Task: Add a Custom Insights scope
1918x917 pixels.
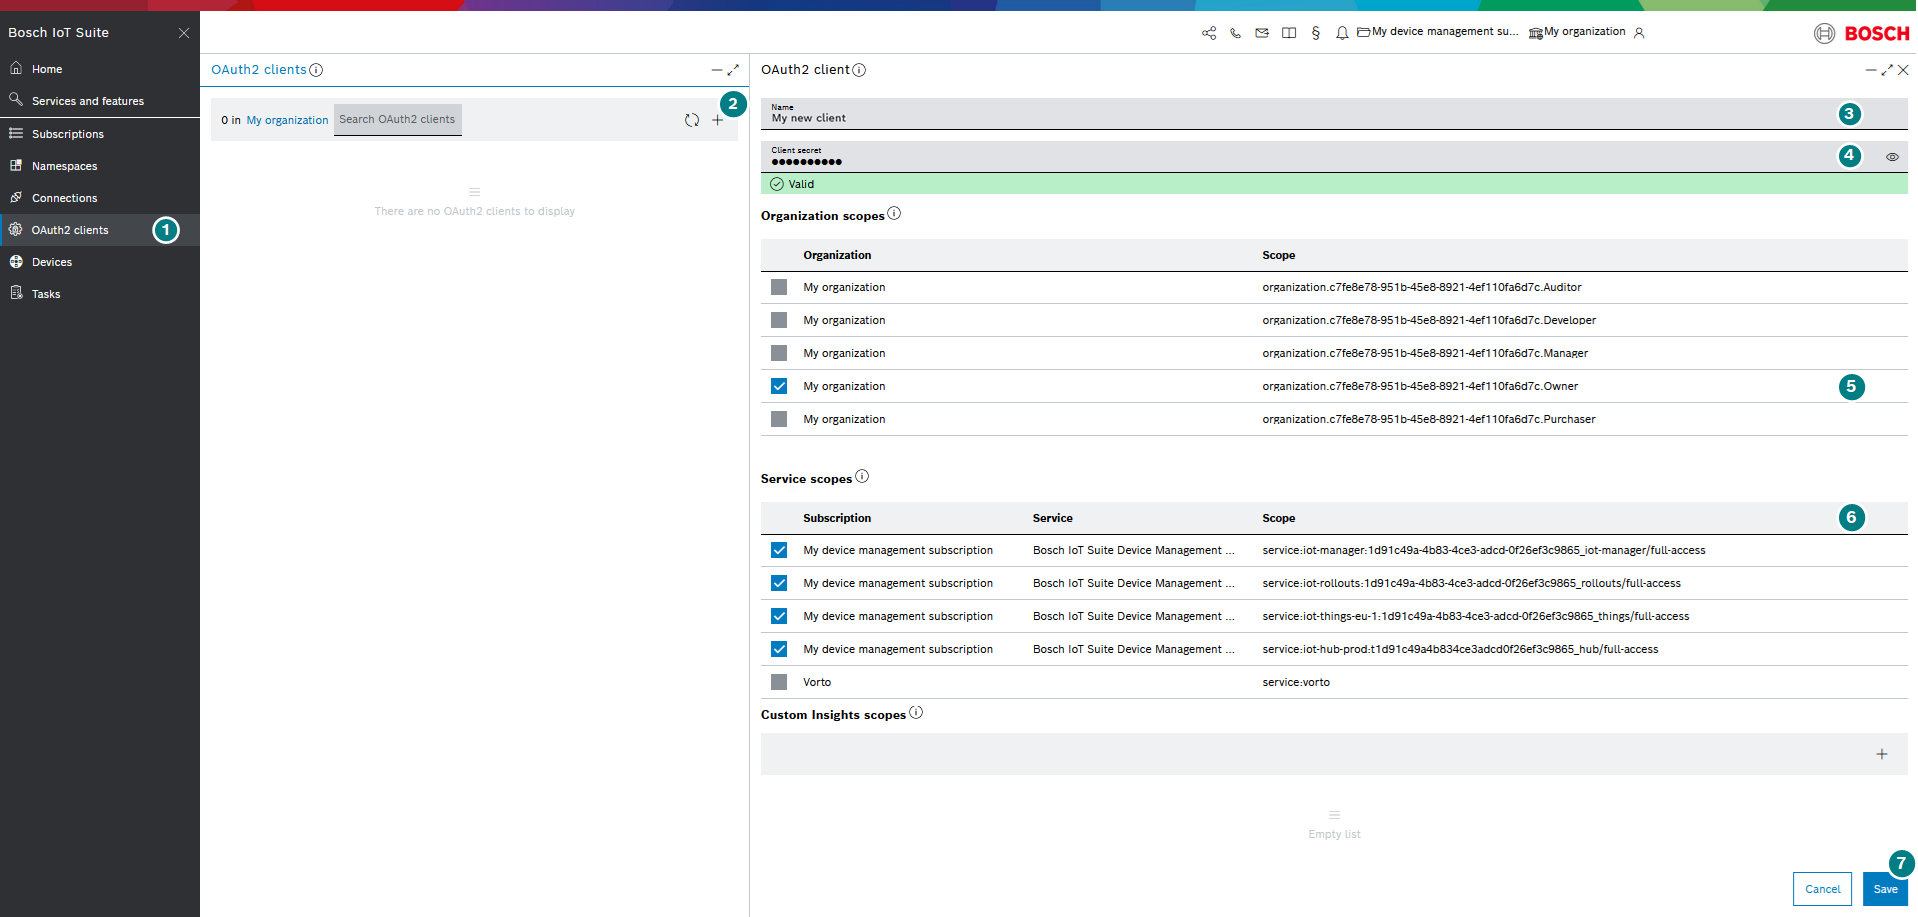Action: [1882, 754]
